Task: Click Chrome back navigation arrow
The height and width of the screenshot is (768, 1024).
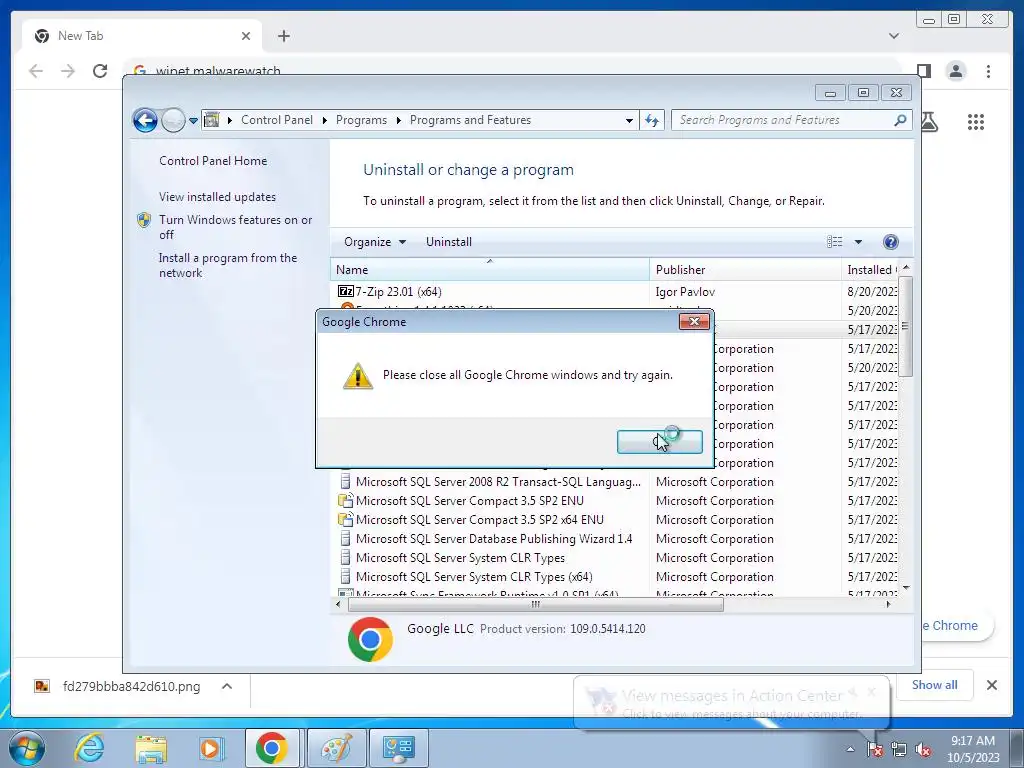Action: pos(36,71)
